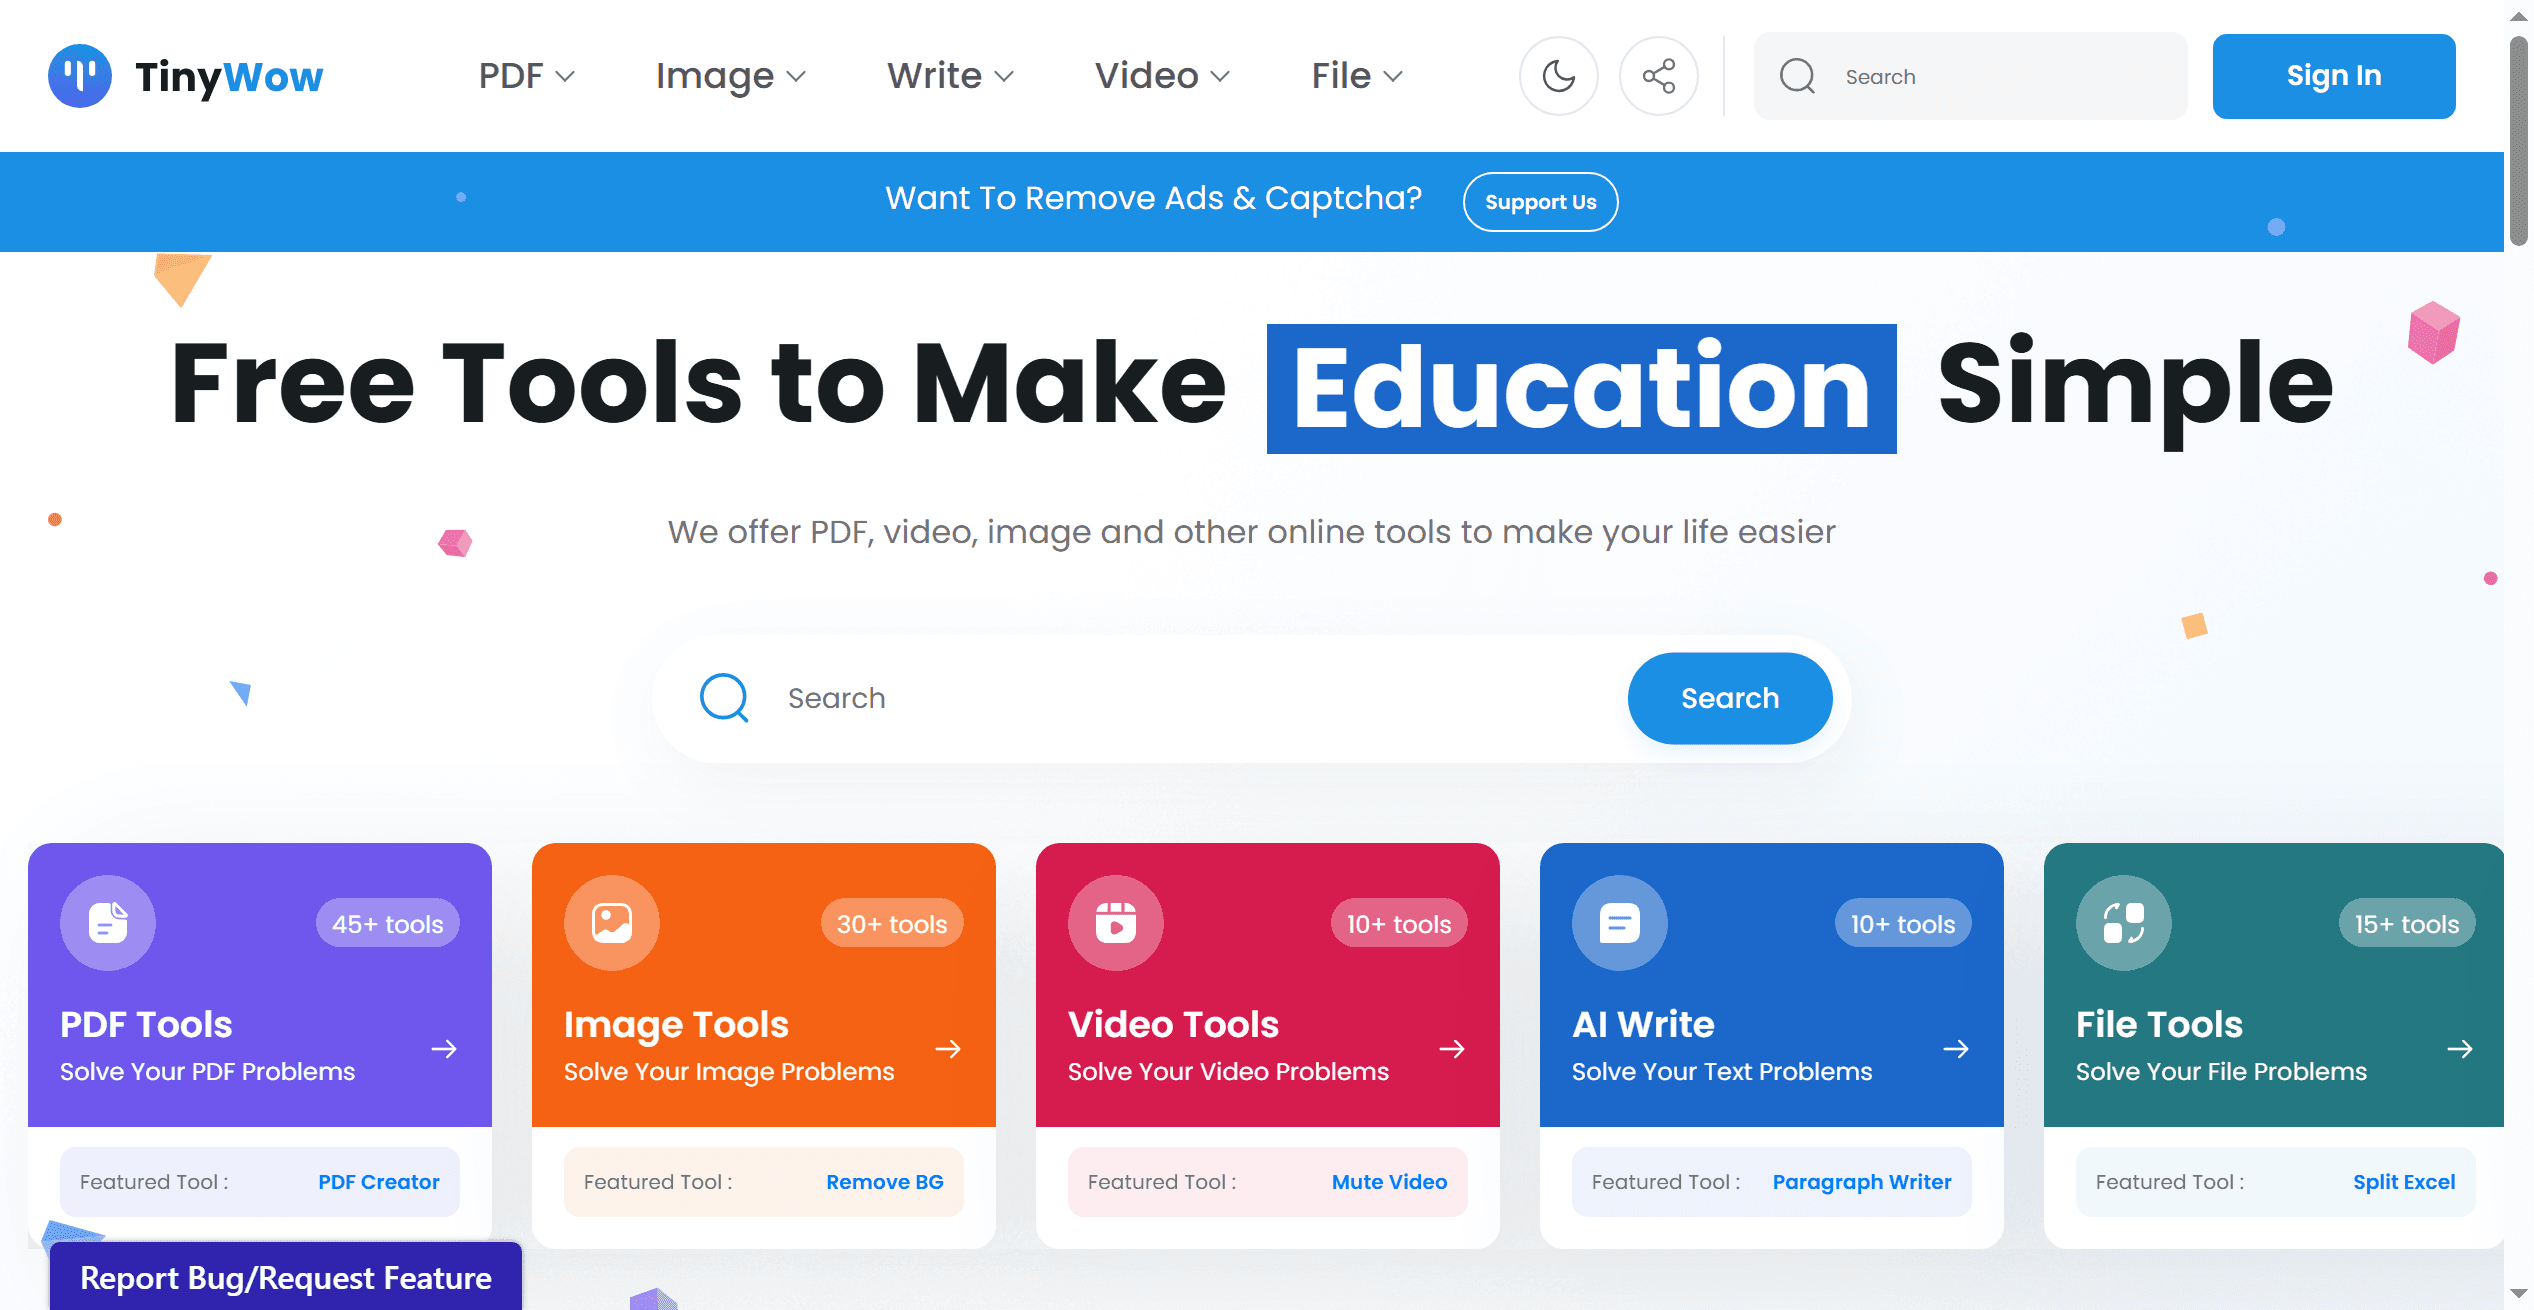Click magnifier icon in hero search bar
Screen dimensions: 2534x1310
[724, 698]
